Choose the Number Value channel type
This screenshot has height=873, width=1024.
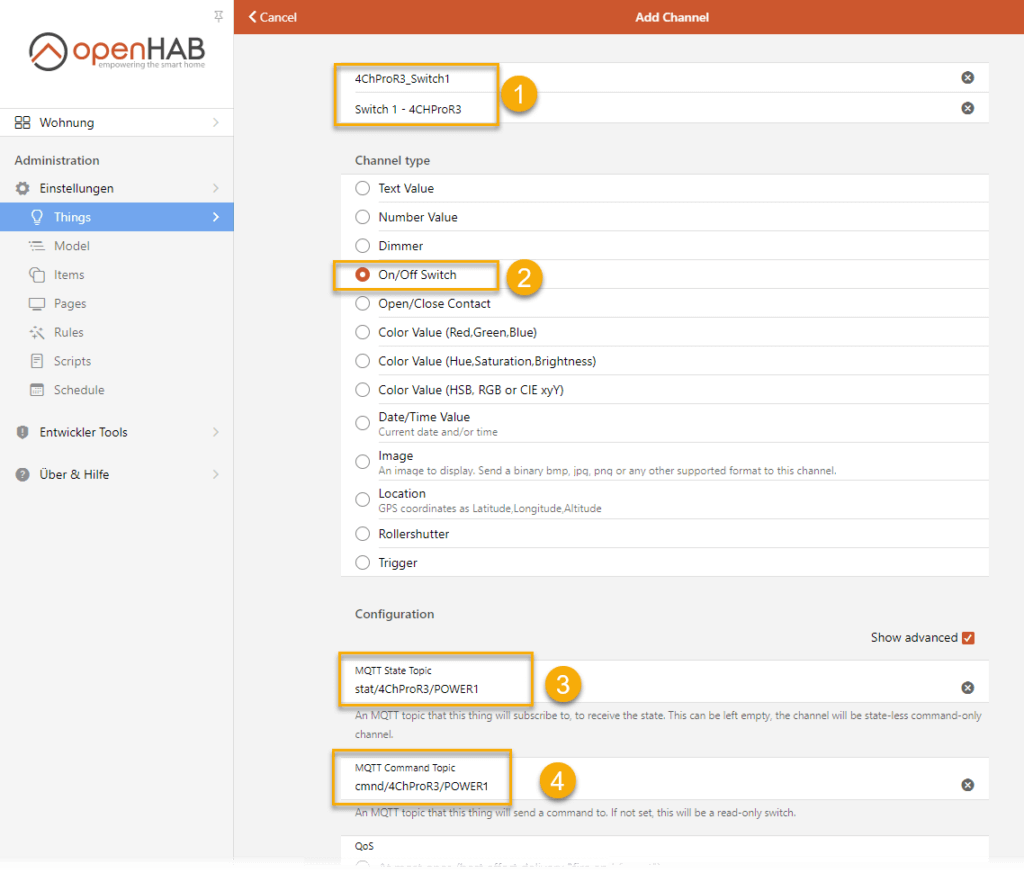[363, 217]
